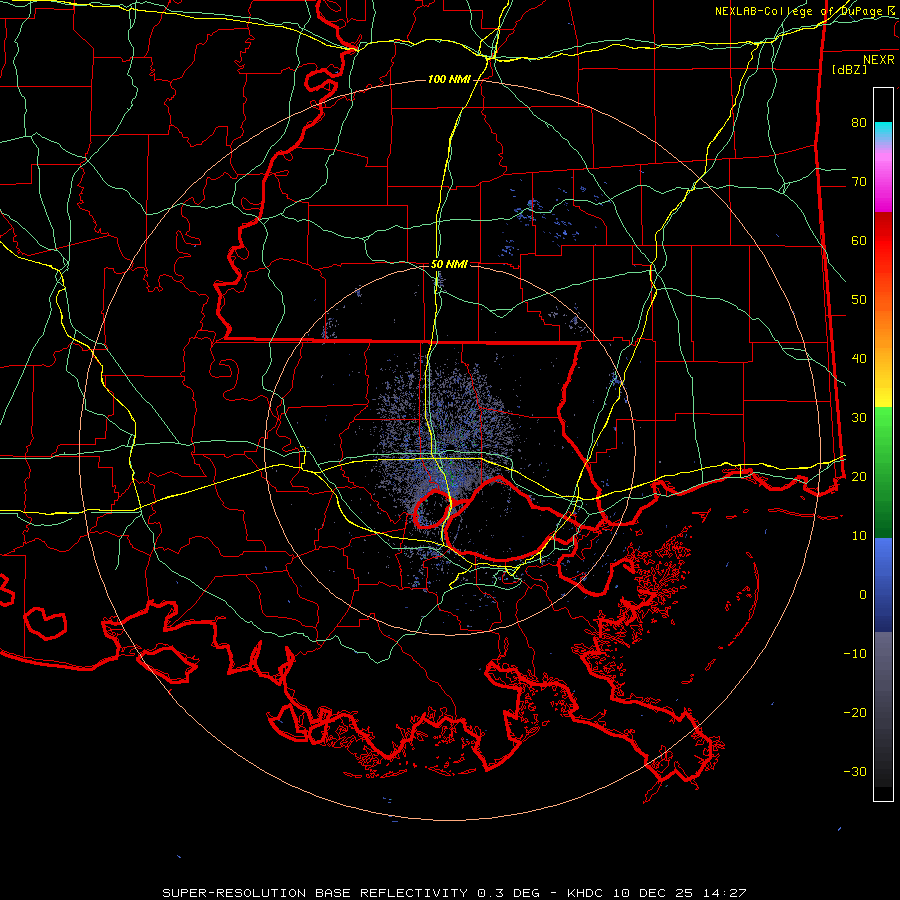The width and height of the screenshot is (900, 900).
Task: Click the 50 dBZ scale value
Action: 859,300
